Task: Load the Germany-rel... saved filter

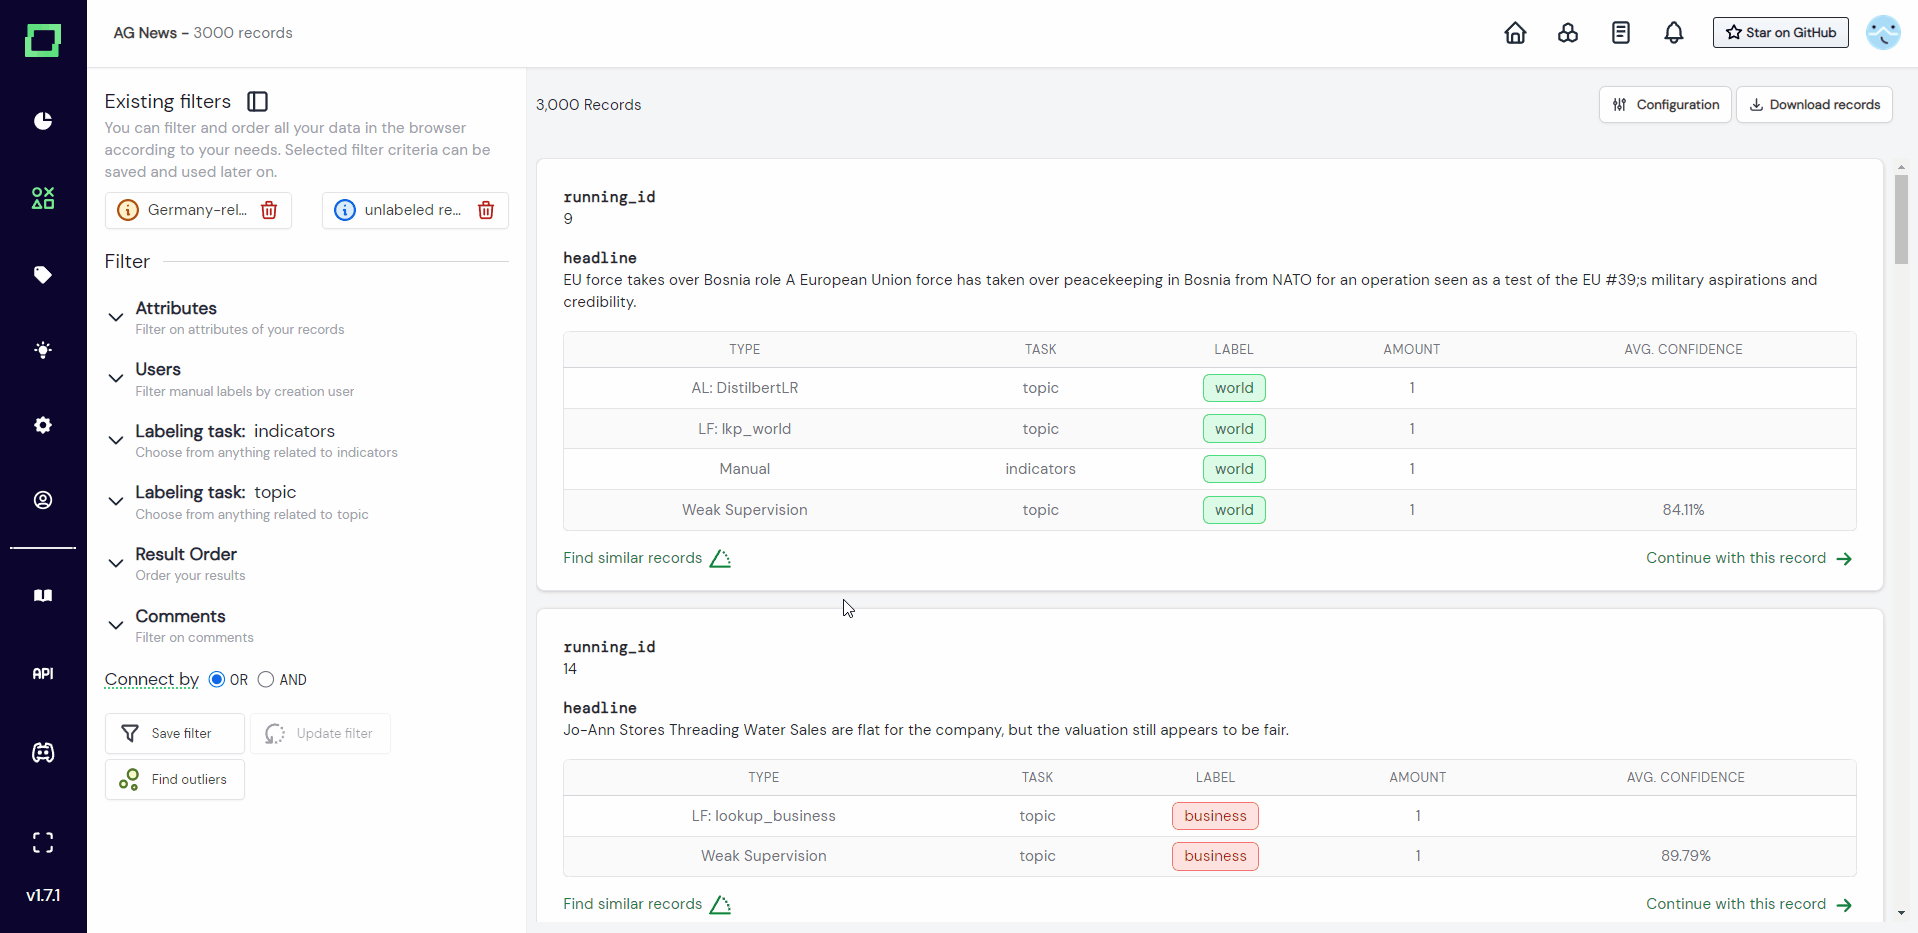Action: 197,210
